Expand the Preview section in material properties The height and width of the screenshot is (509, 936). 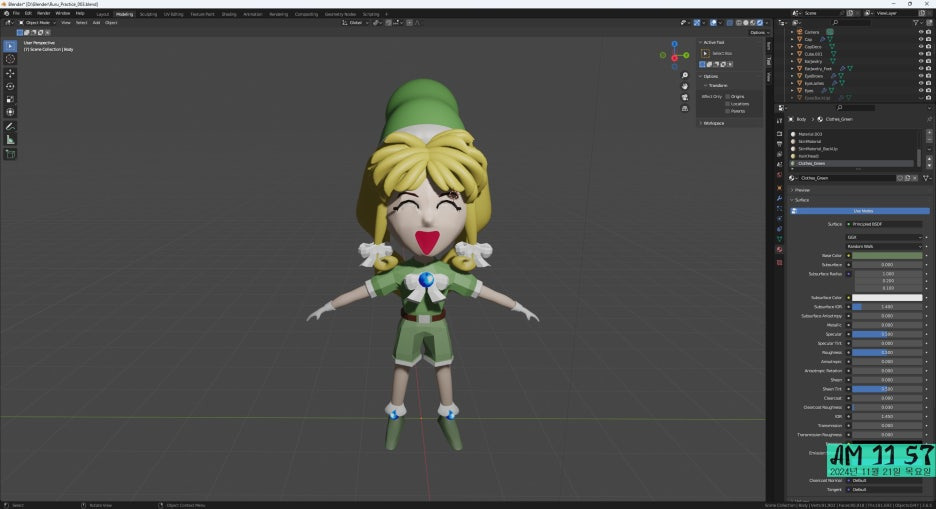[803, 190]
